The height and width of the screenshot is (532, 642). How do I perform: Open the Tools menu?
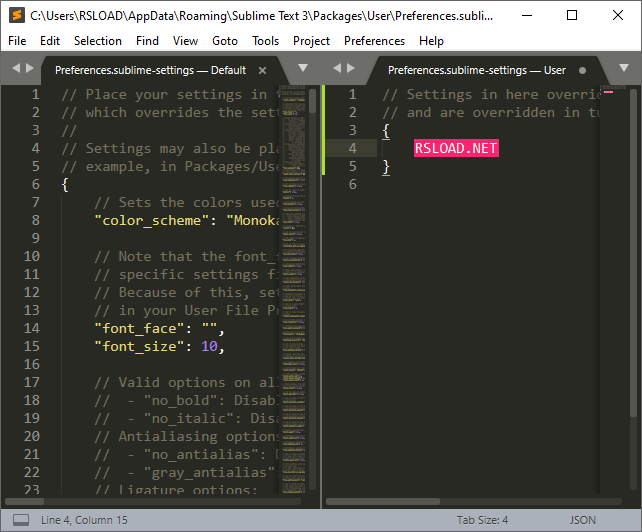tap(265, 41)
